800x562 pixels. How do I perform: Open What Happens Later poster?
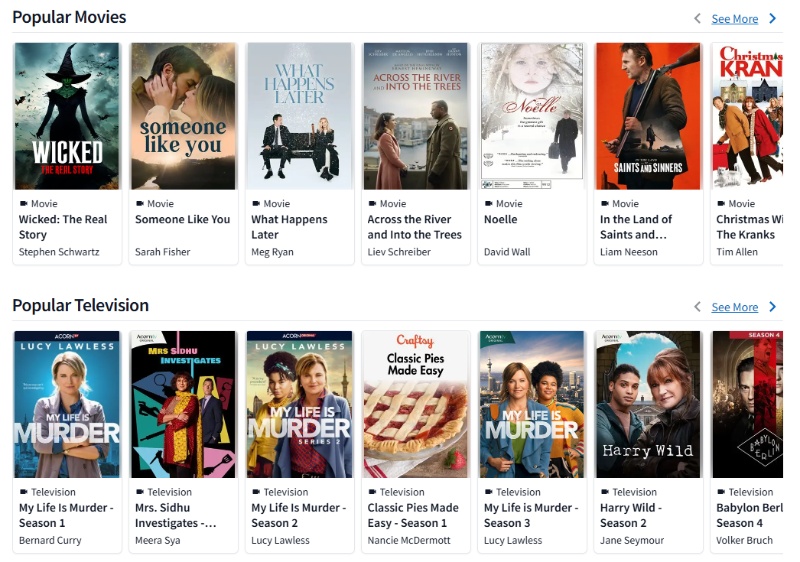tap(299, 116)
